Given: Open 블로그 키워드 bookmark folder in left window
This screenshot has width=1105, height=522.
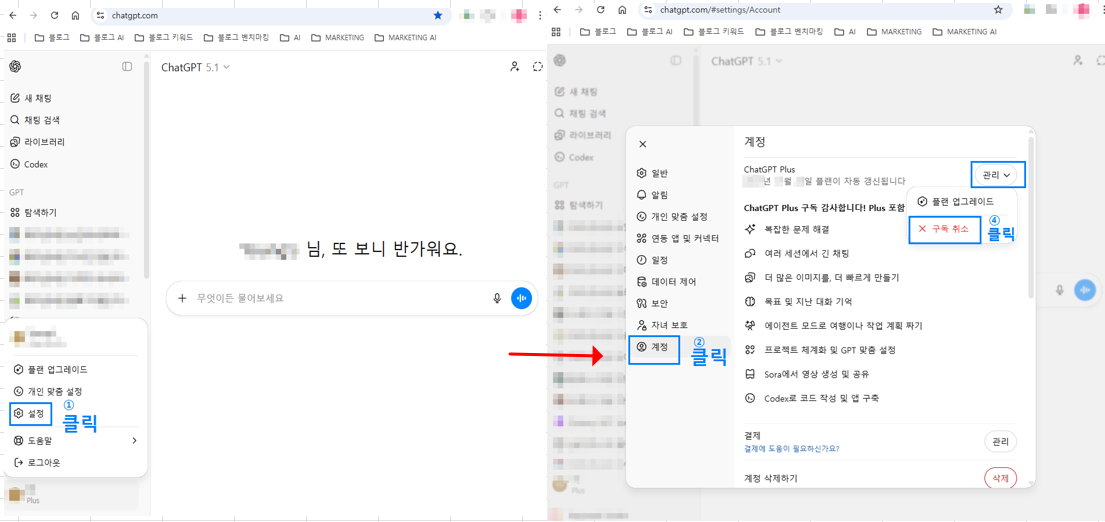Looking at the screenshot, I should tap(163, 37).
